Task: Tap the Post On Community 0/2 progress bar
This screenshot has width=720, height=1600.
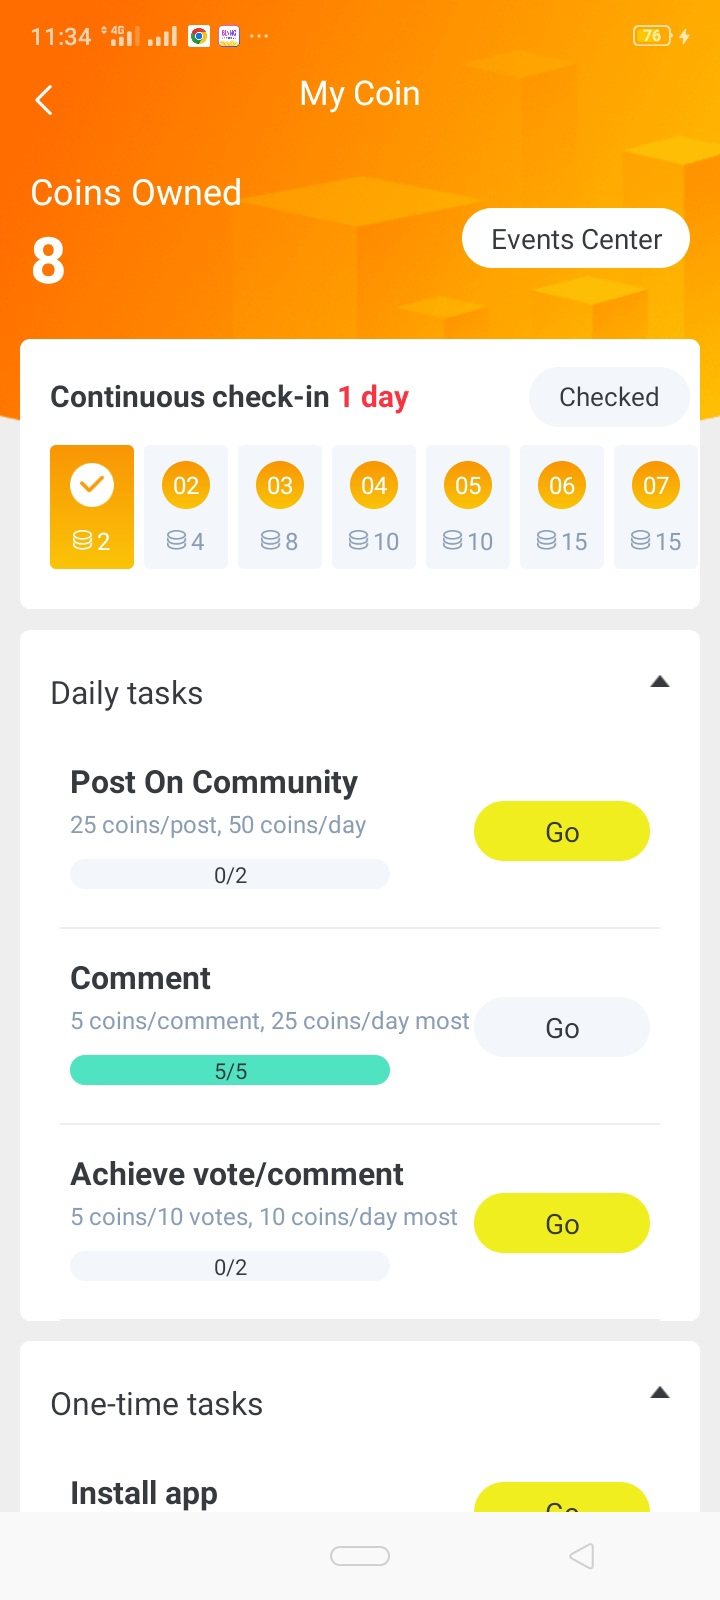Action: click(230, 875)
